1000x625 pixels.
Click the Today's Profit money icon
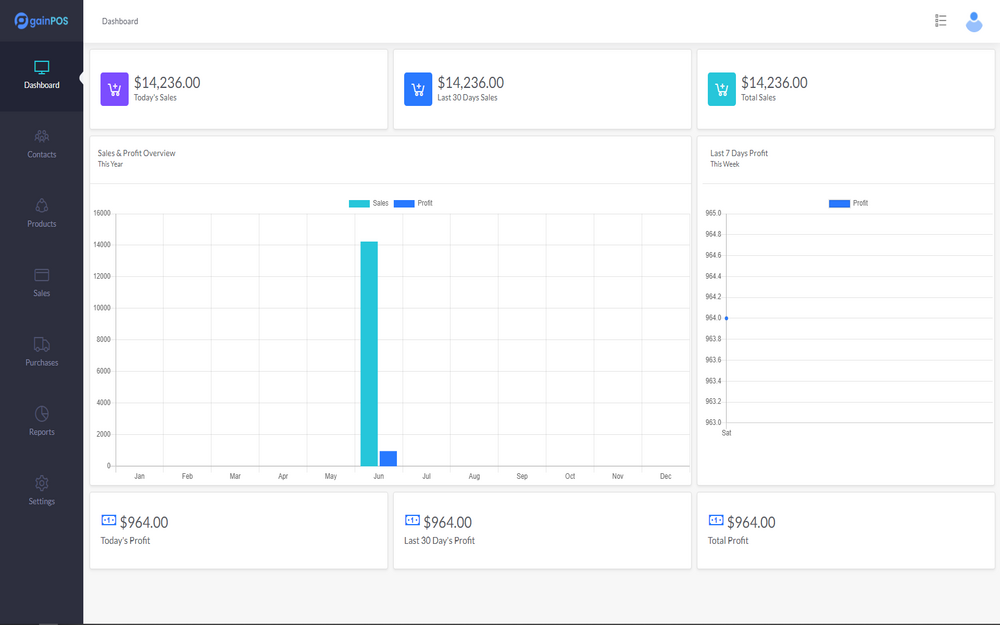click(x=109, y=520)
